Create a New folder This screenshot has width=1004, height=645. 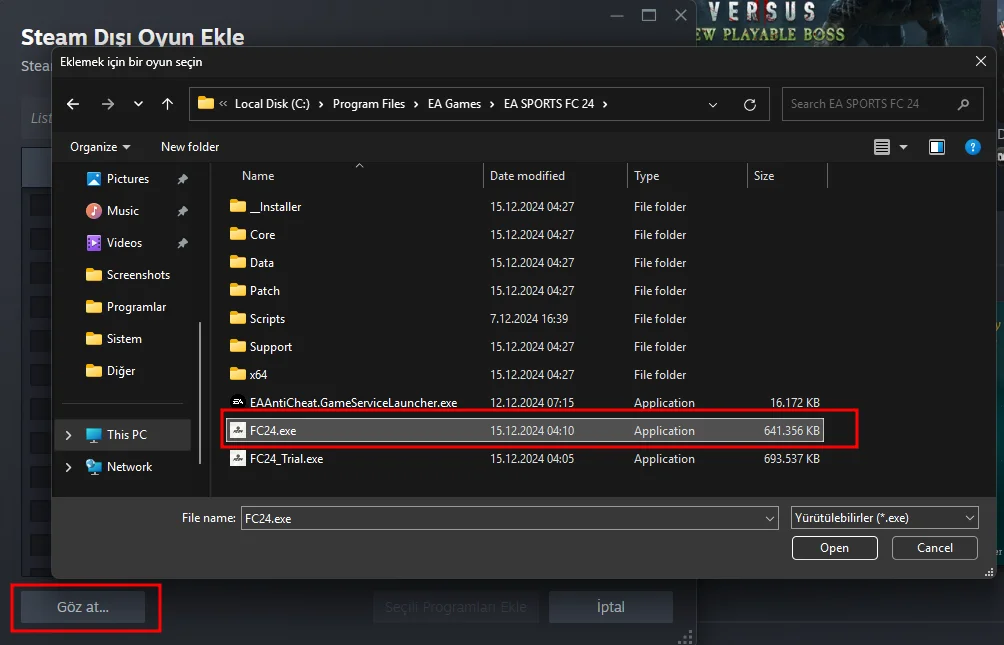pyautogui.click(x=190, y=147)
